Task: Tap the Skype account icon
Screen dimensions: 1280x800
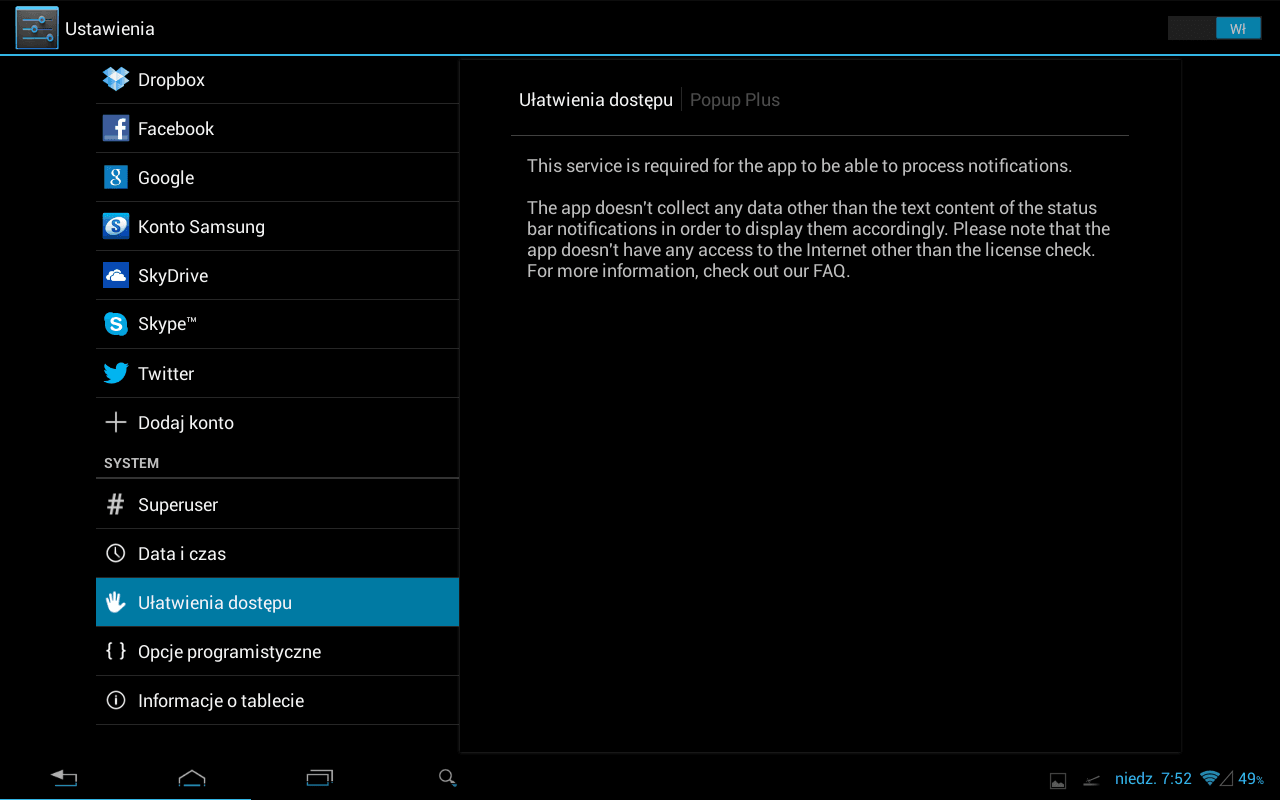Action: click(x=116, y=325)
